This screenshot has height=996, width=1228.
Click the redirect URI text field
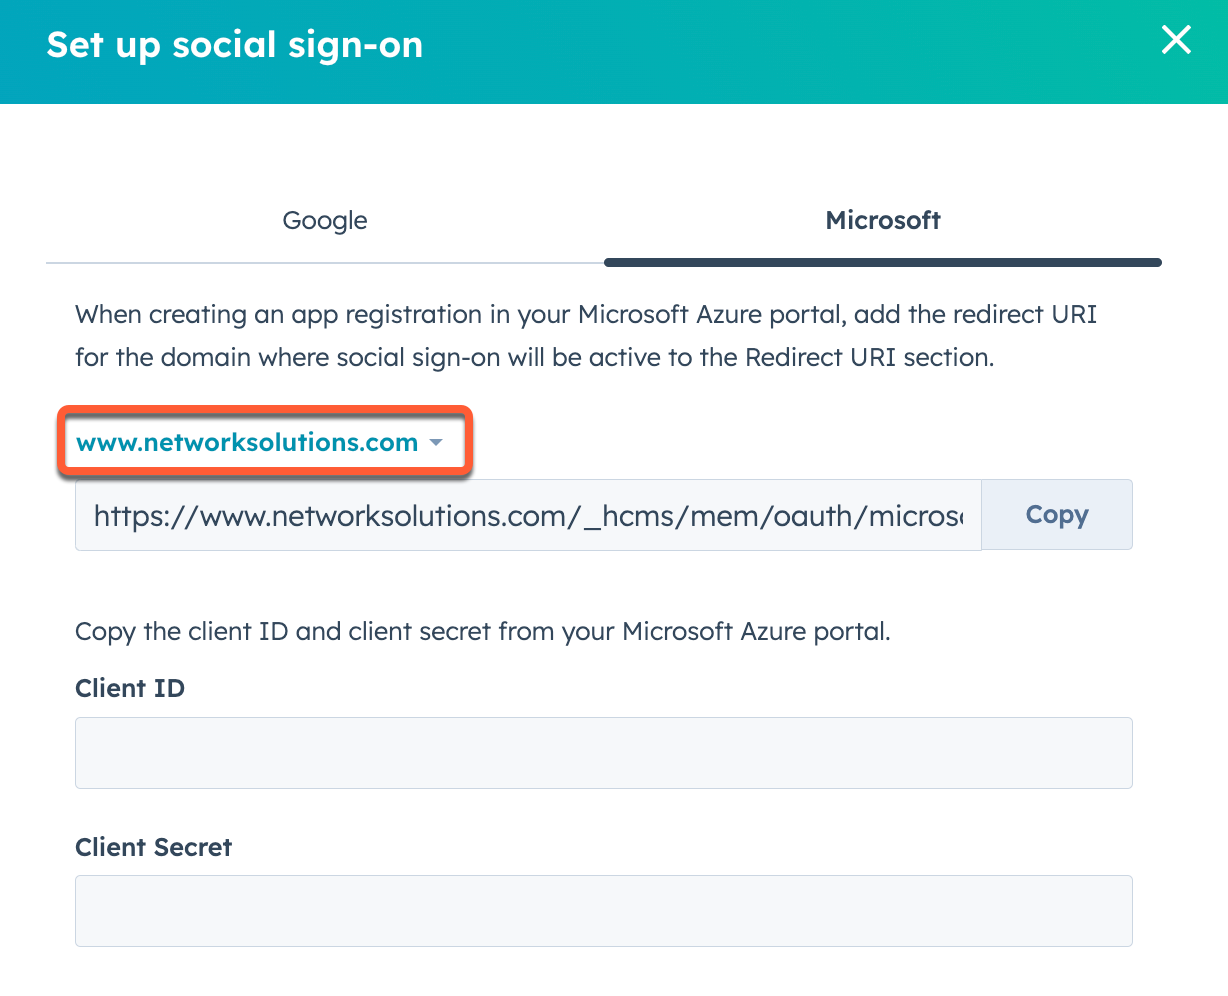click(x=528, y=515)
